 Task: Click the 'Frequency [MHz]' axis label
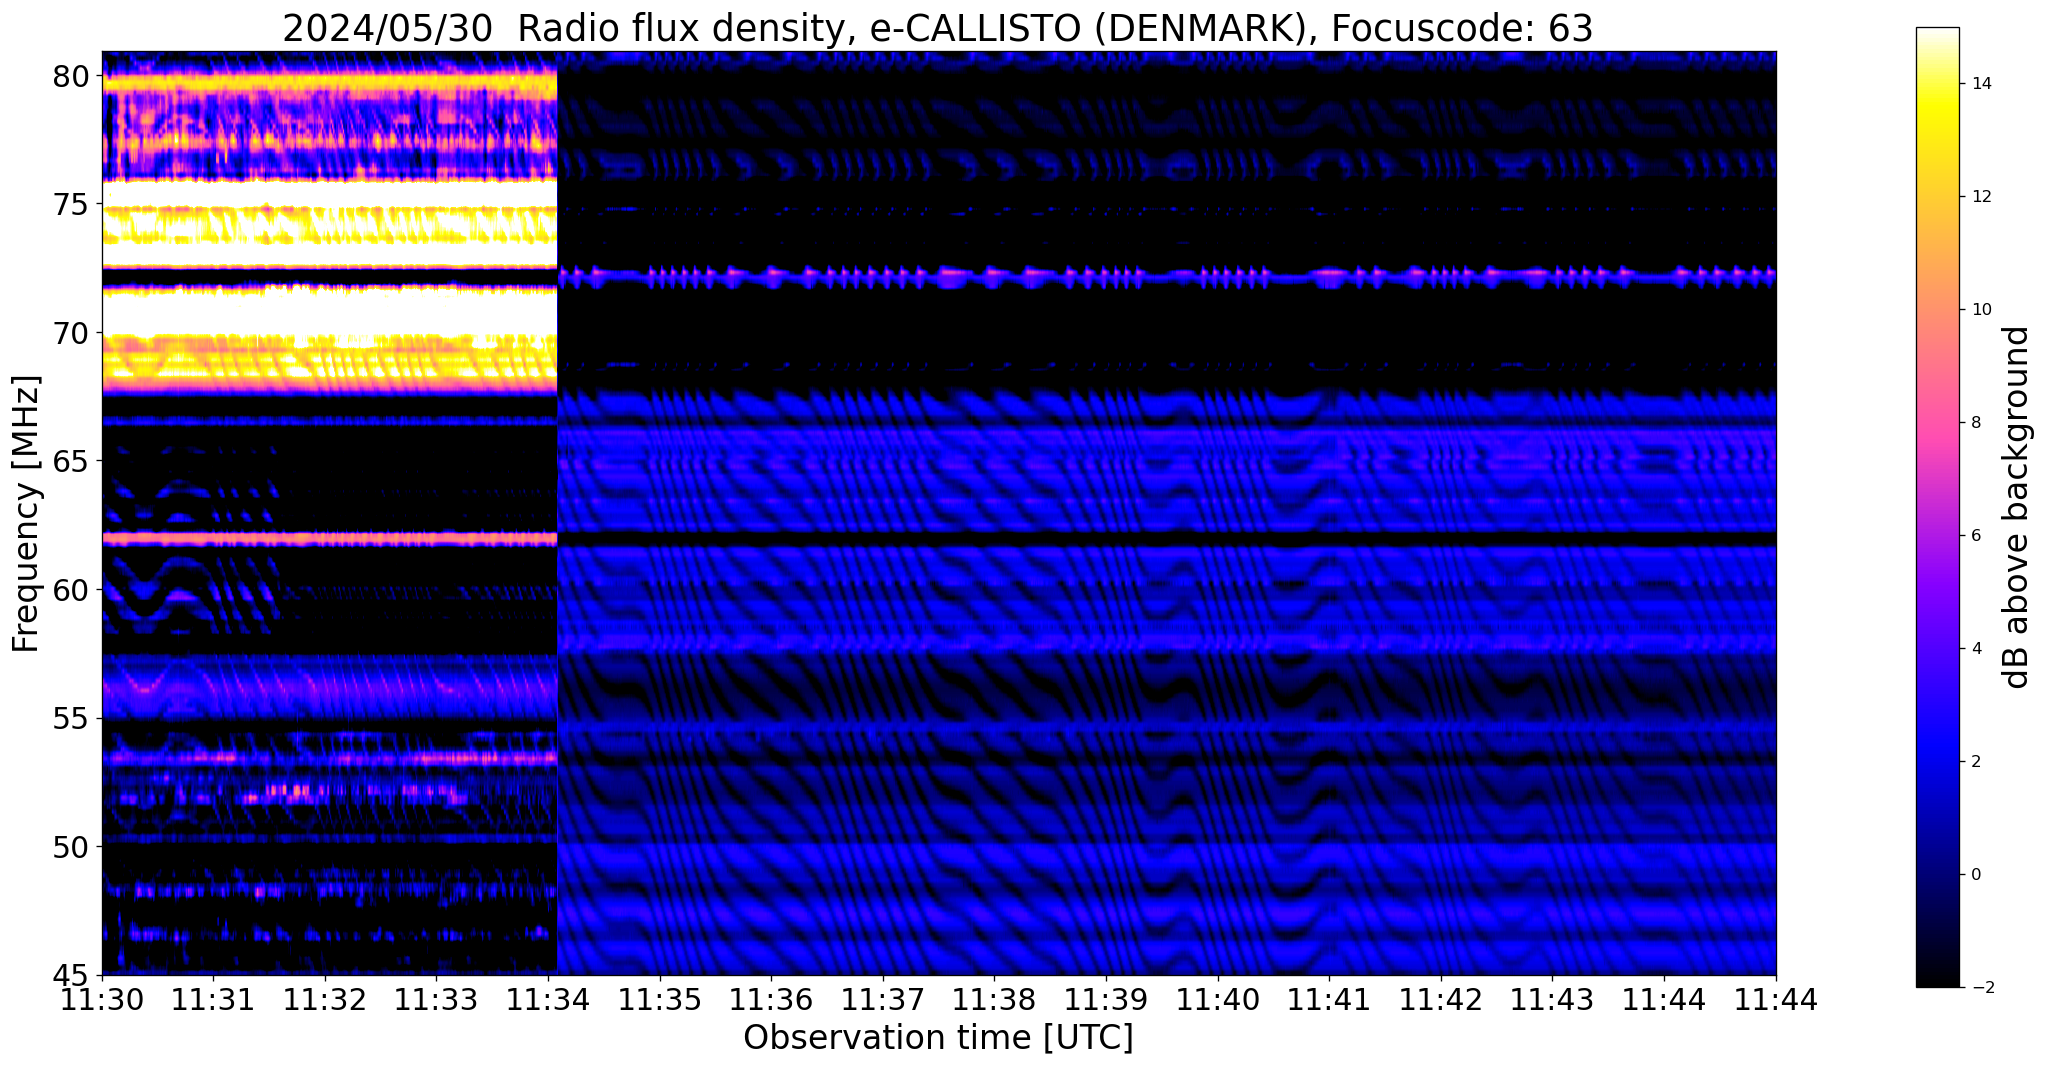click(x=27, y=514)
